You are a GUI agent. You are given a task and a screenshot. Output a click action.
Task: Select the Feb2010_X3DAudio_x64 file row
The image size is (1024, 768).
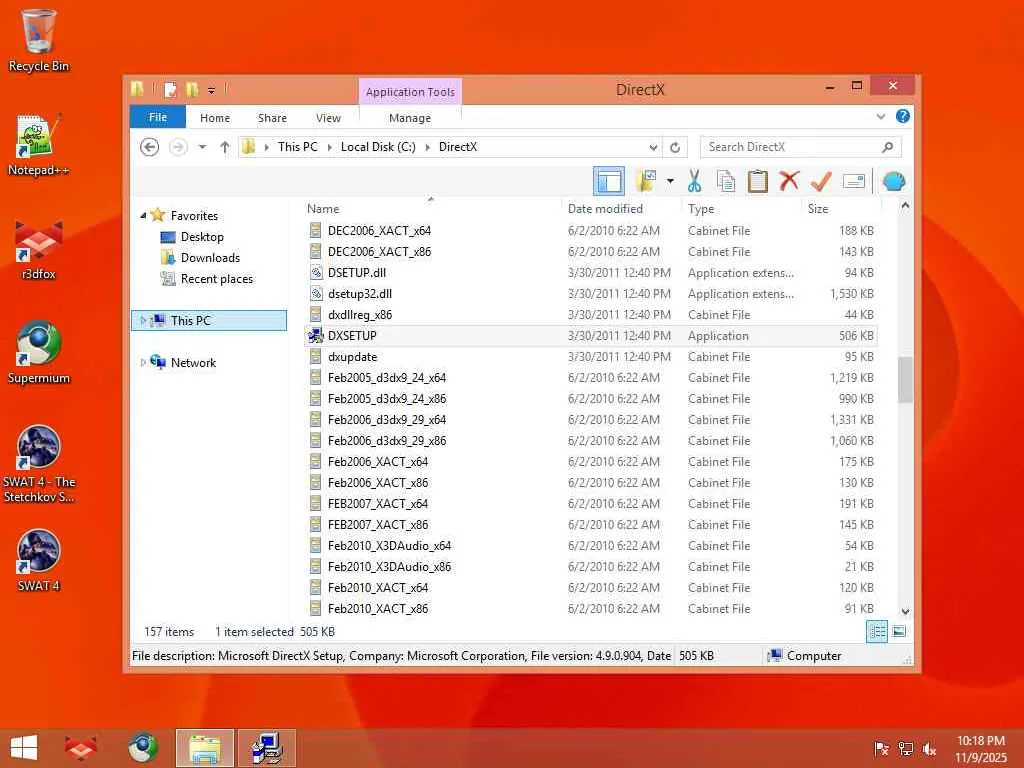pyautogui.click(x=591, y=545)
